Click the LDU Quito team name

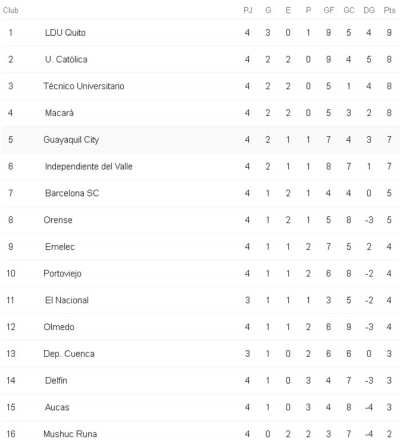(65, 33)
